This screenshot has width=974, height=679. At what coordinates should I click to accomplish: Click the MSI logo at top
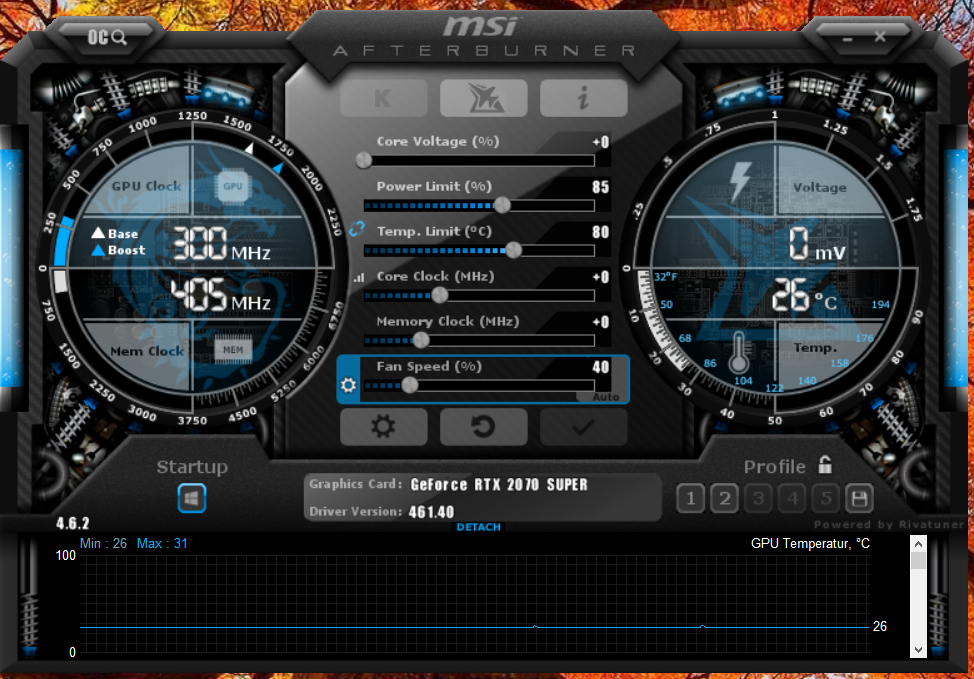(x=480, y=26)
